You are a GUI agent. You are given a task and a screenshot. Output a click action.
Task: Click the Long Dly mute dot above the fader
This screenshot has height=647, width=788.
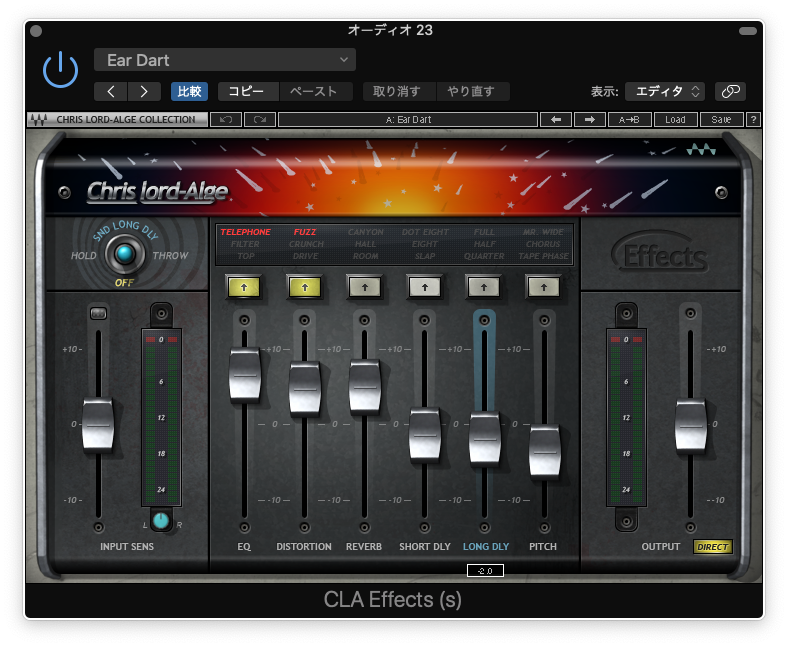[x=484, y=320]
